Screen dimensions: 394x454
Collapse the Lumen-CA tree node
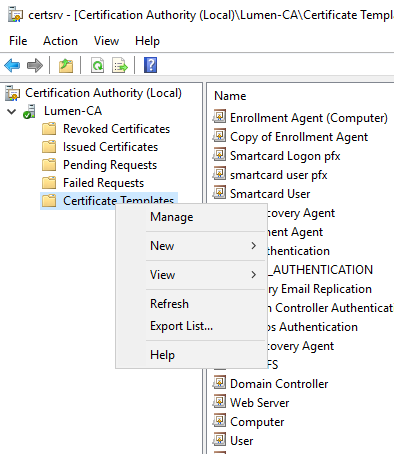click(12, 111)
